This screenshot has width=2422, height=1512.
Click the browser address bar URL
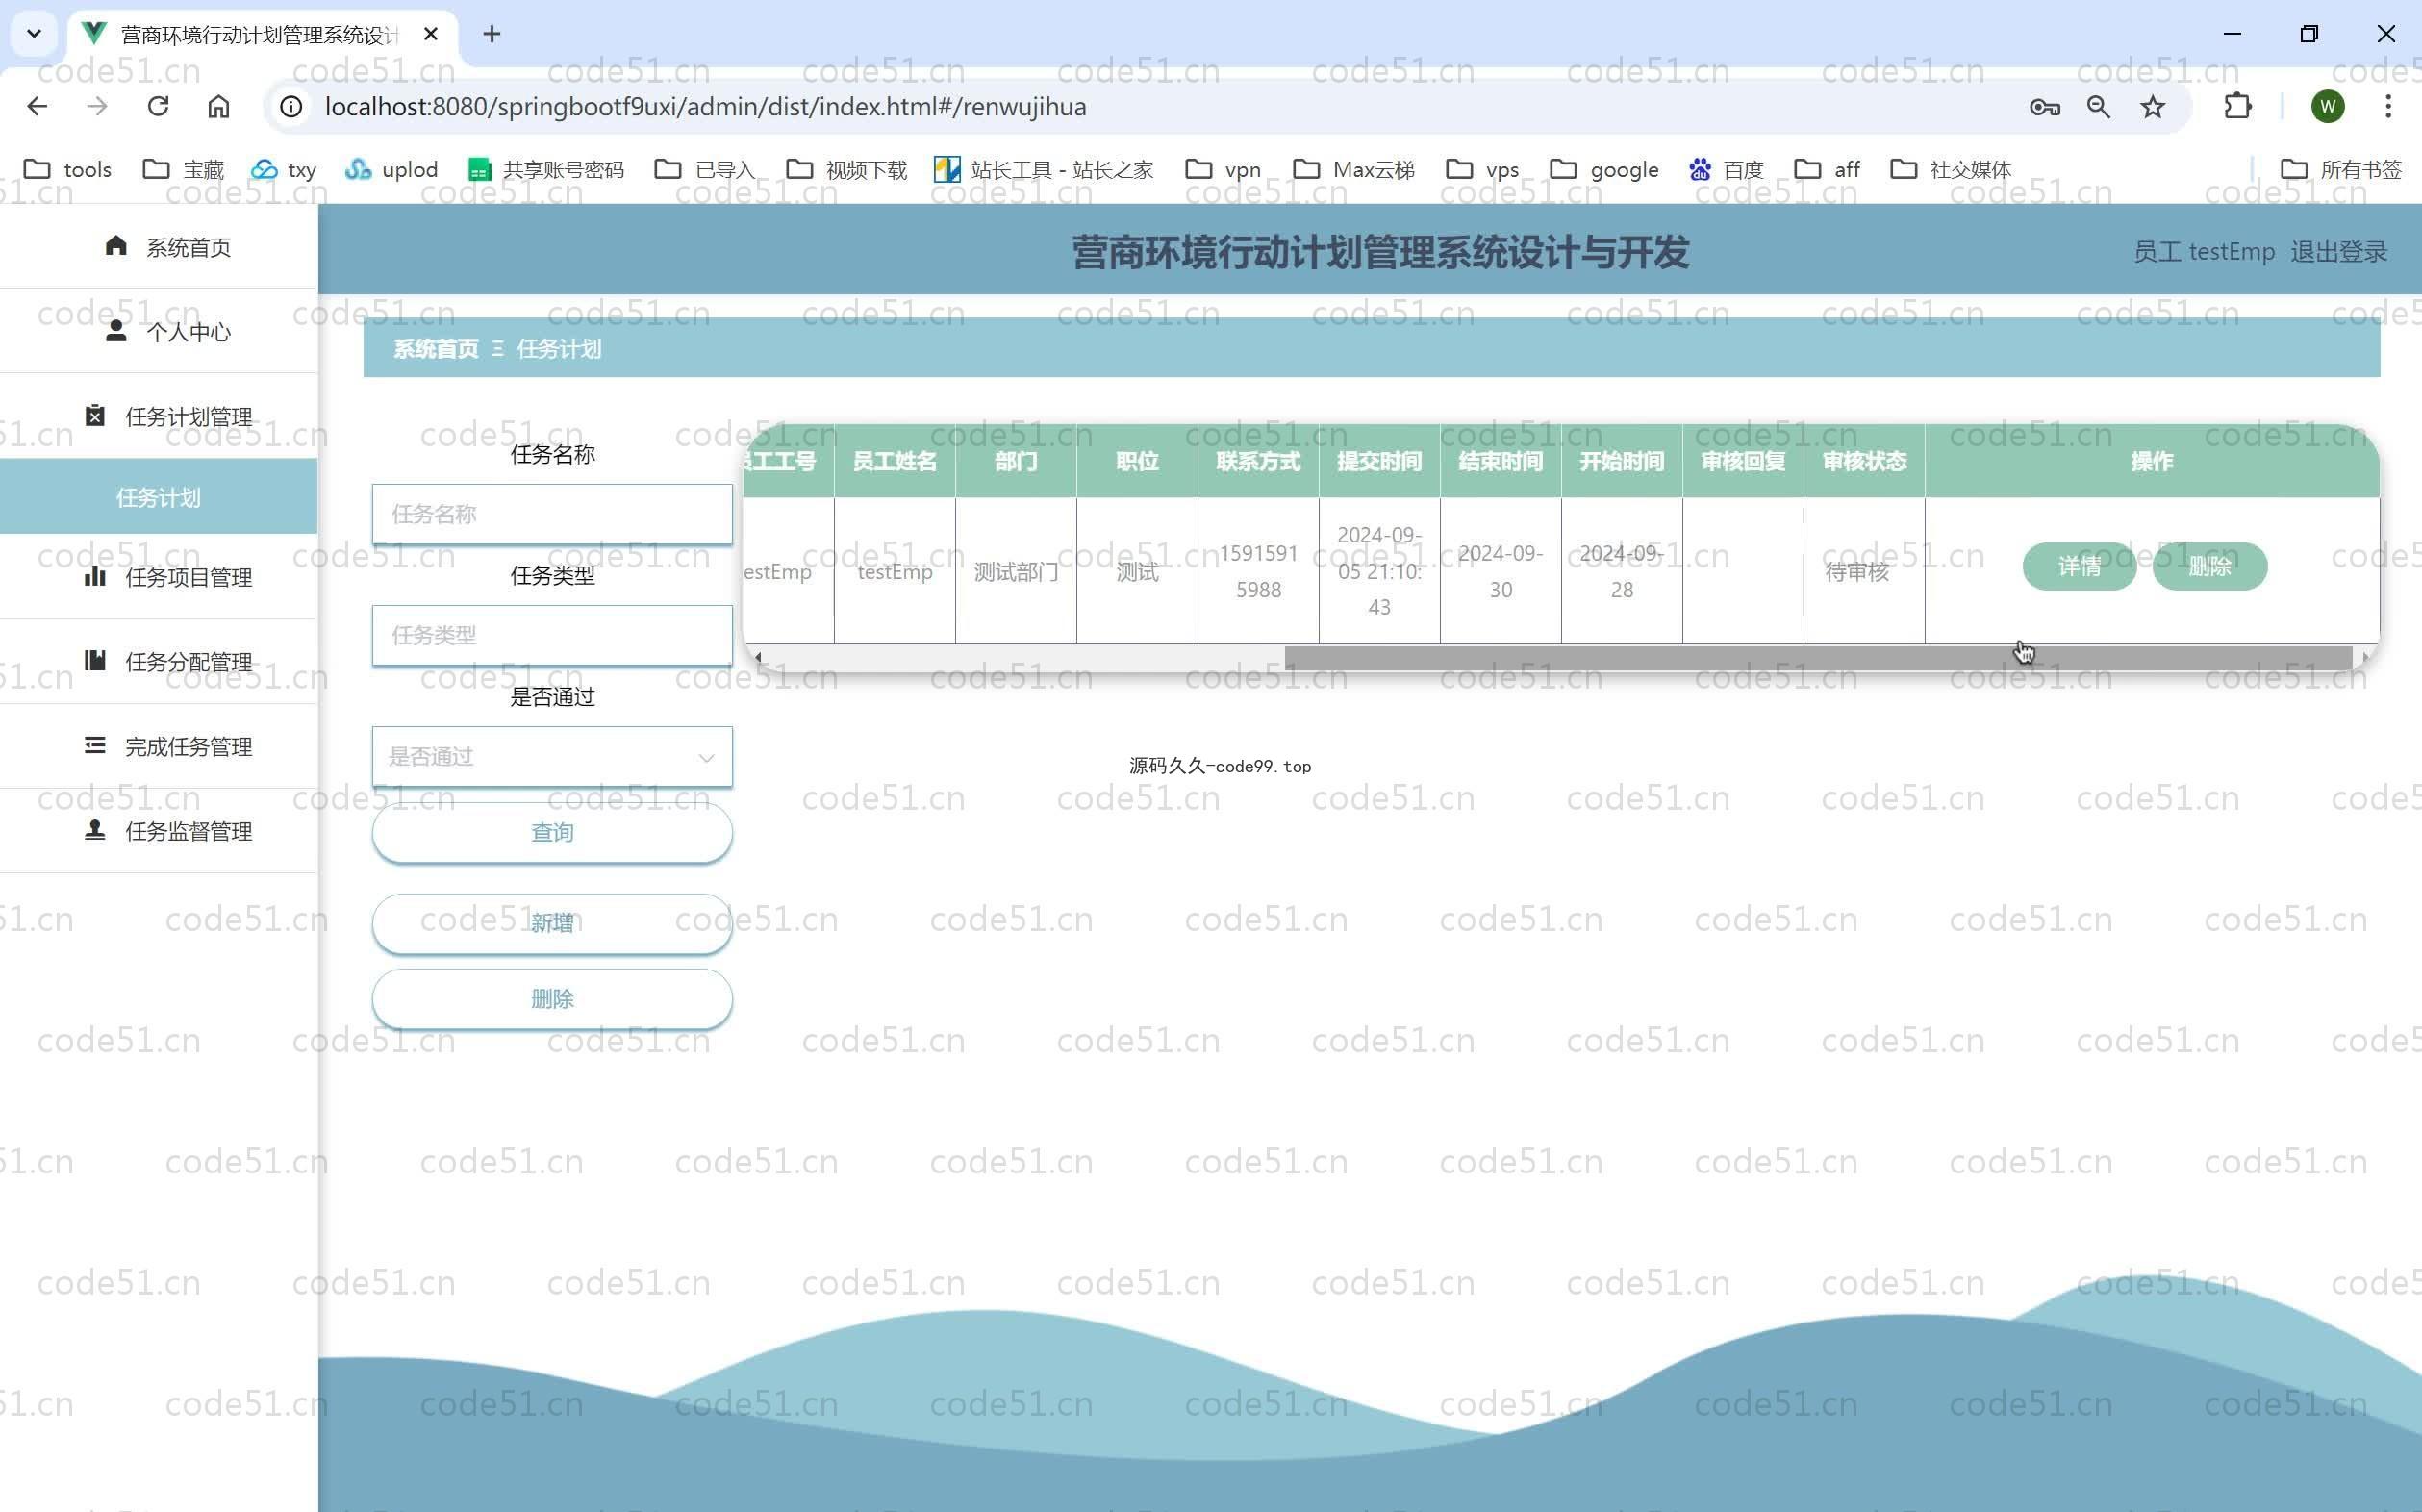coord(705,106)
